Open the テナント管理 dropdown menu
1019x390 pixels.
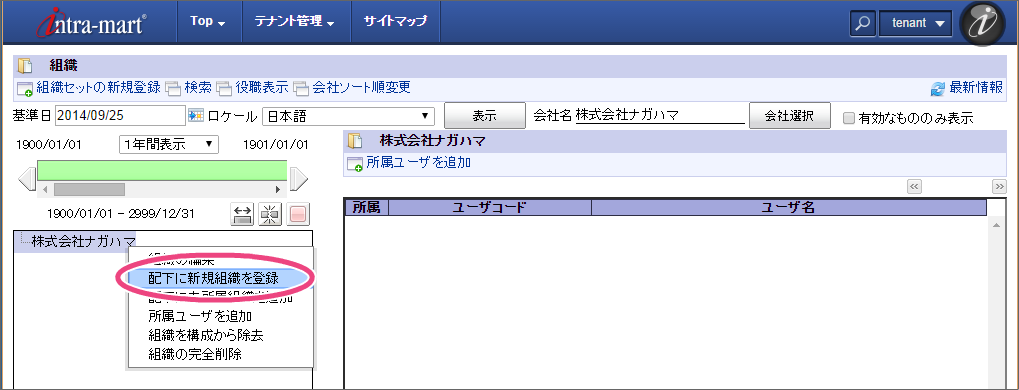(295, 21)
